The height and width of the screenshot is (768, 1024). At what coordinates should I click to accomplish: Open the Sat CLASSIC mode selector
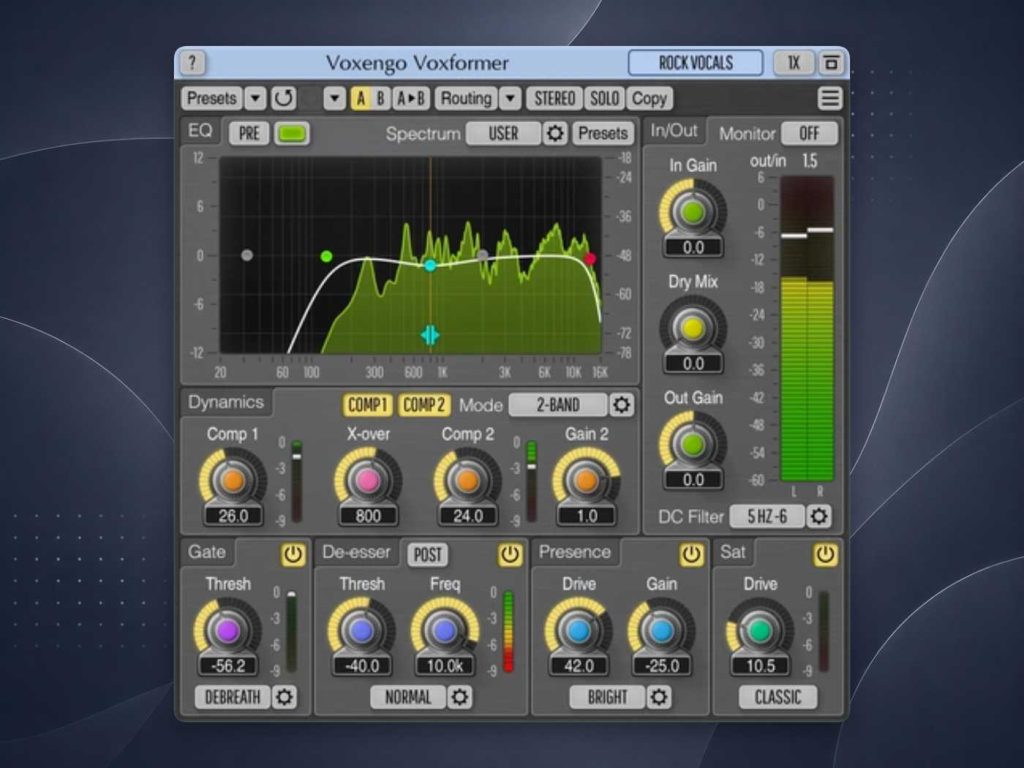click(x=778, y=697)
